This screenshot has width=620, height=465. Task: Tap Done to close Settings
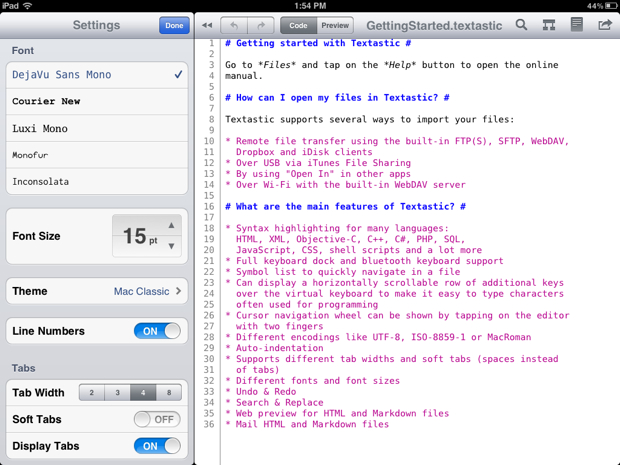(174, 26)
